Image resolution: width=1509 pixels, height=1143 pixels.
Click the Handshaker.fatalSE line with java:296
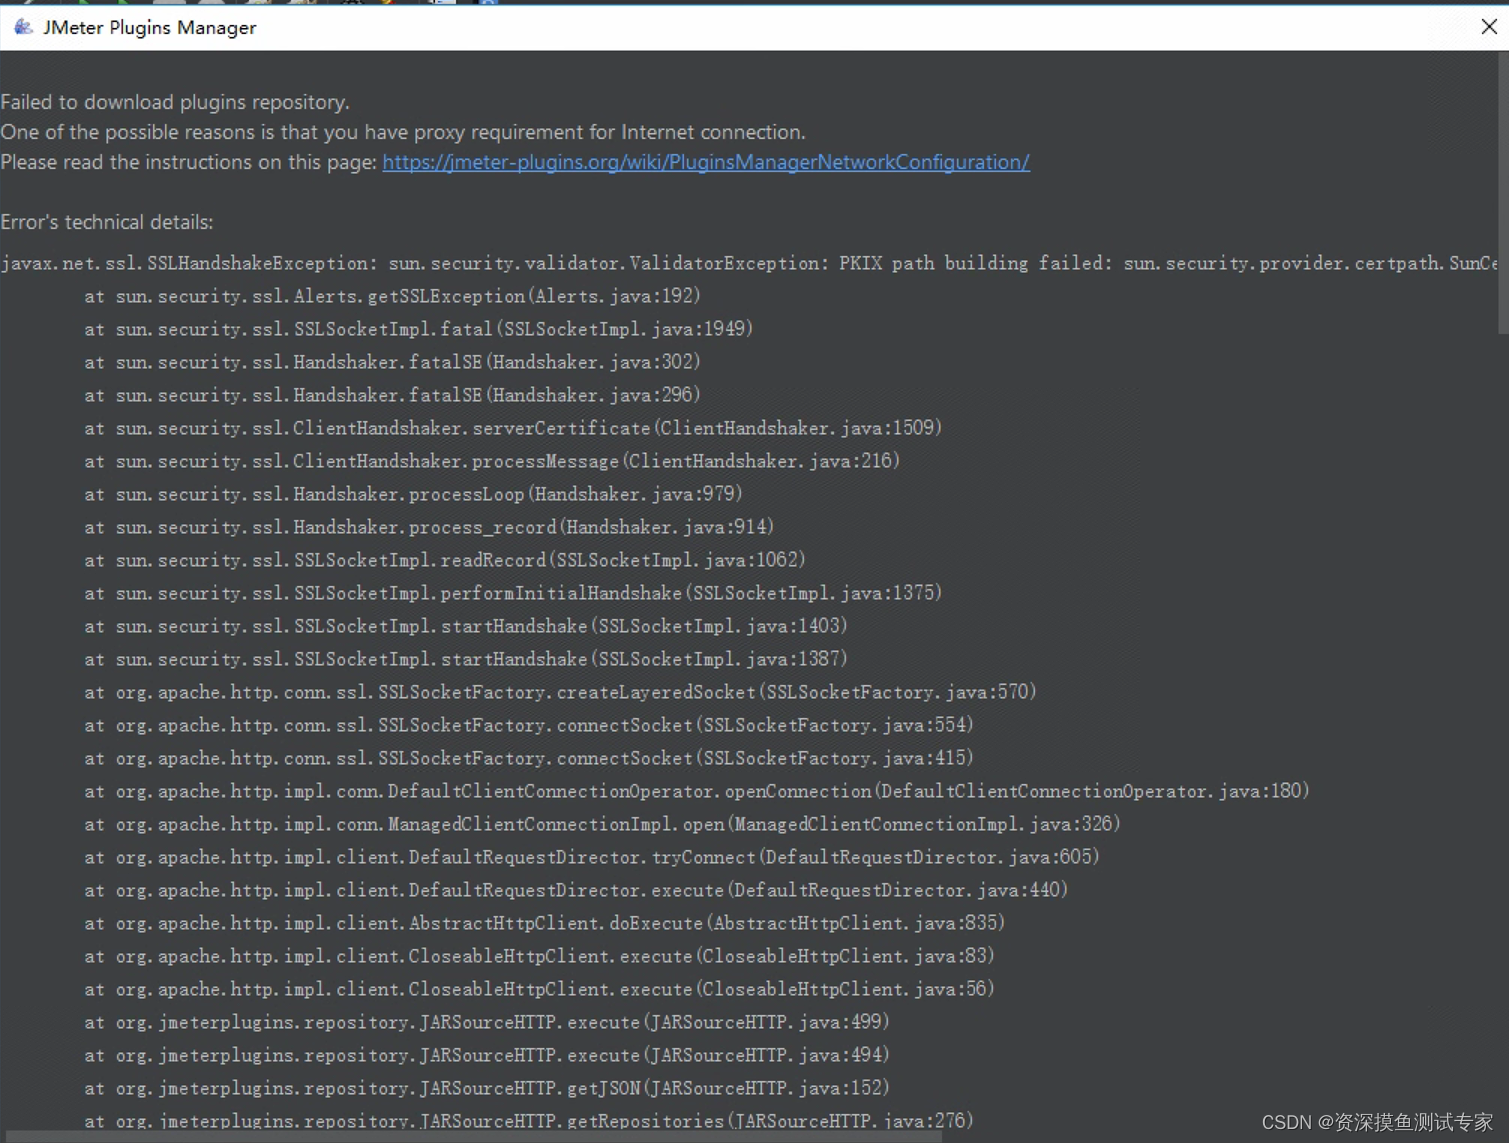392,395
